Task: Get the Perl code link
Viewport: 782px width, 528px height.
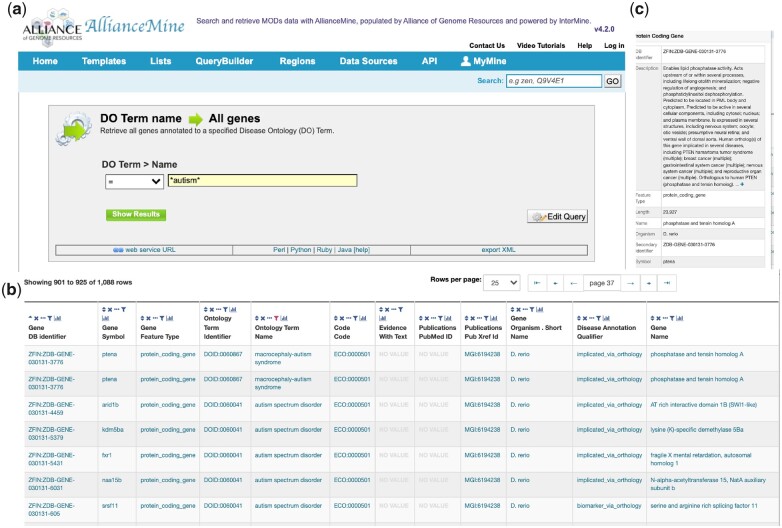Action: click(279, 250)
